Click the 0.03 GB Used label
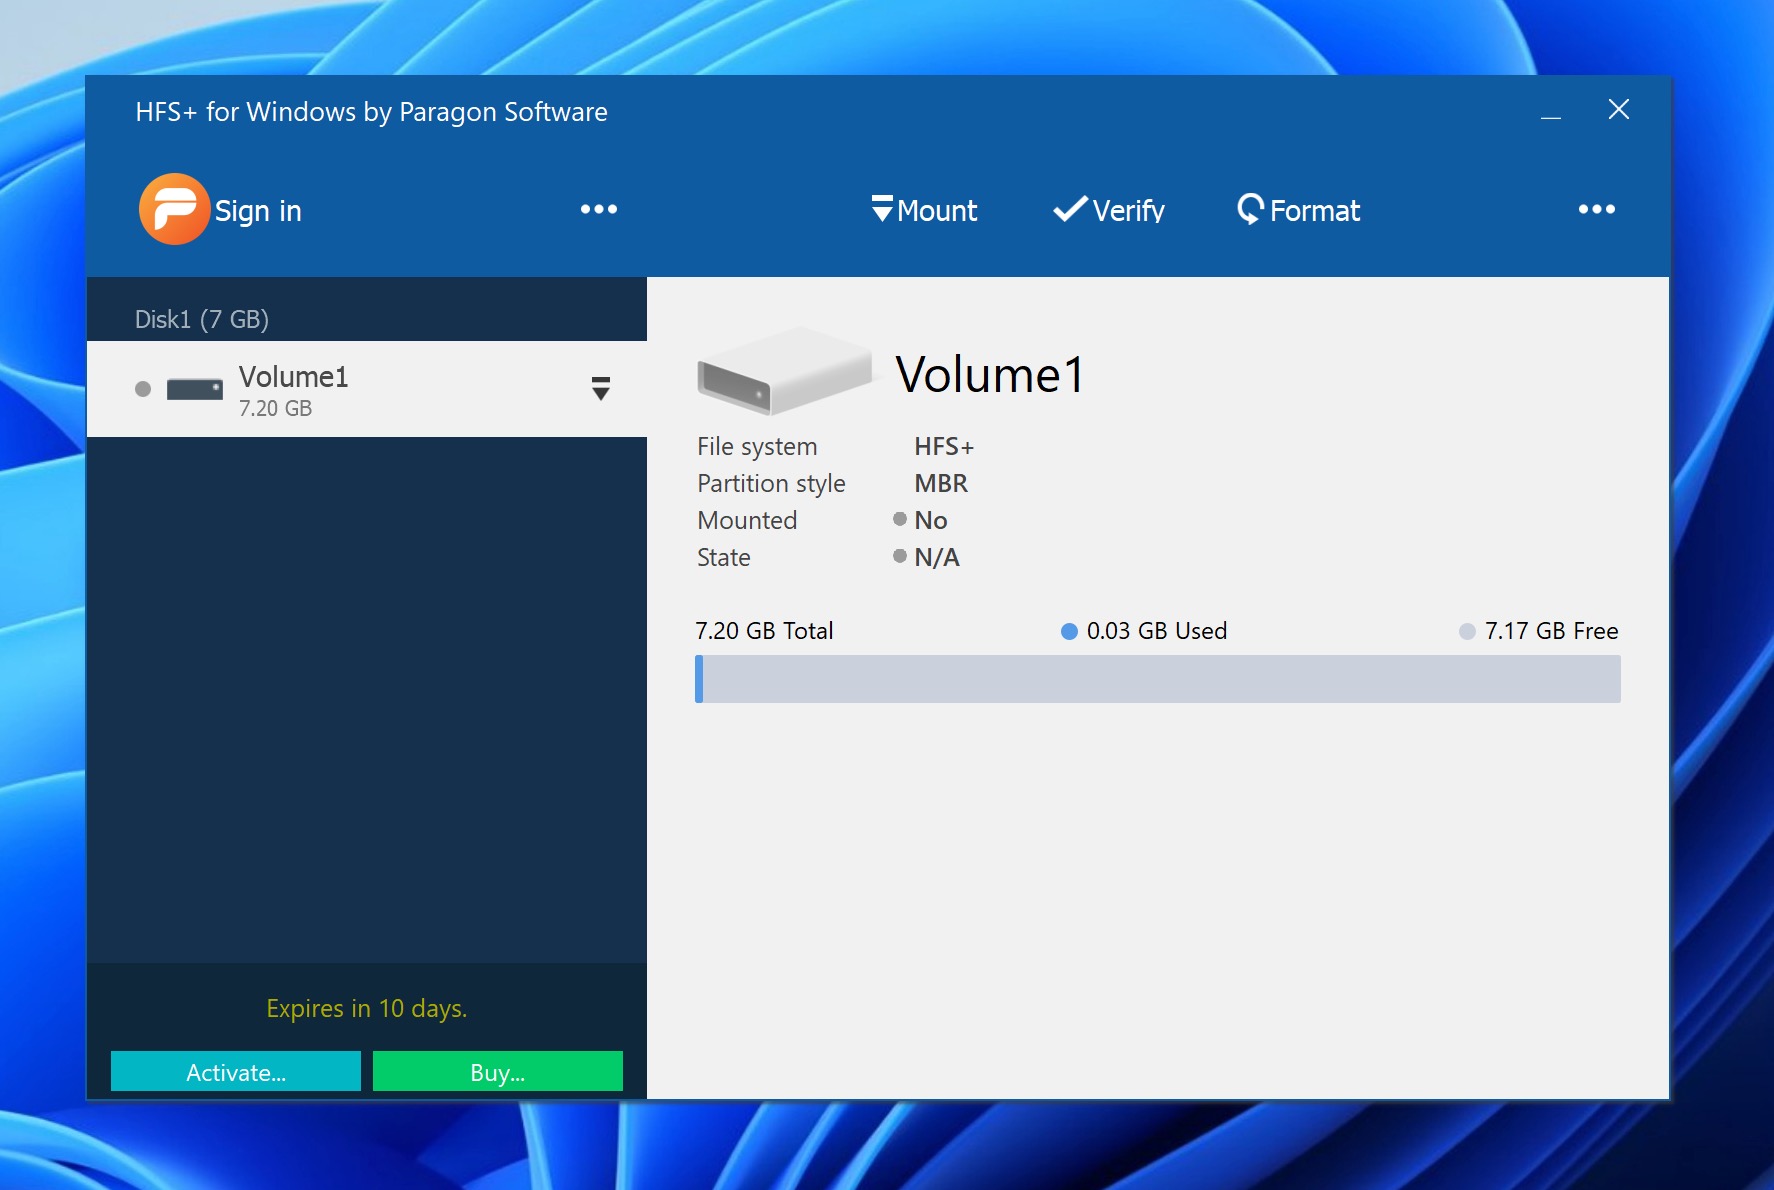The height and width of the screenshot is (1190, 1774). tap(1145, 631)
